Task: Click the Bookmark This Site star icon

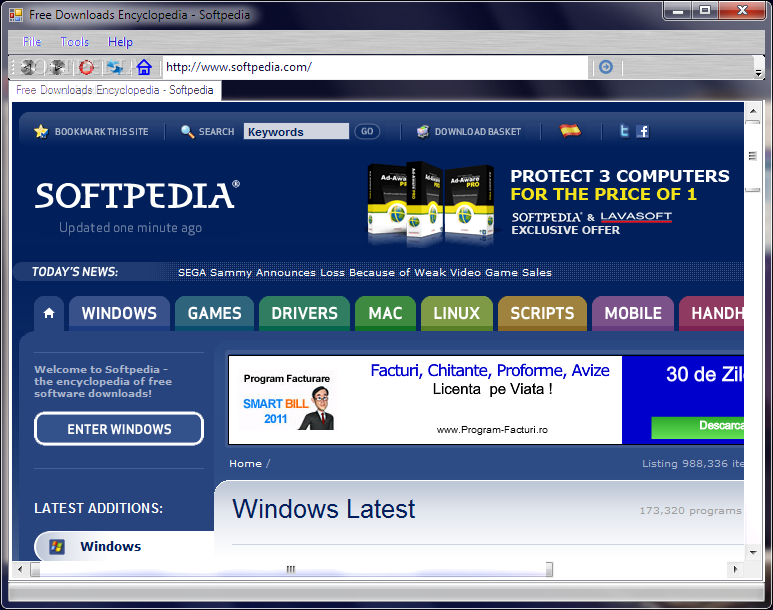Action: (x=41, y=132)
